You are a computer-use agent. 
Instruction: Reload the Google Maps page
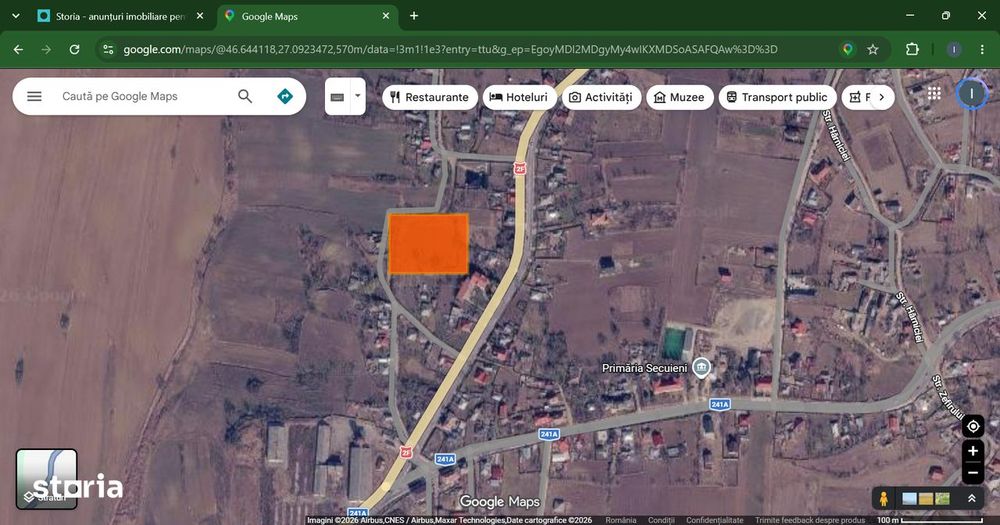74,49
